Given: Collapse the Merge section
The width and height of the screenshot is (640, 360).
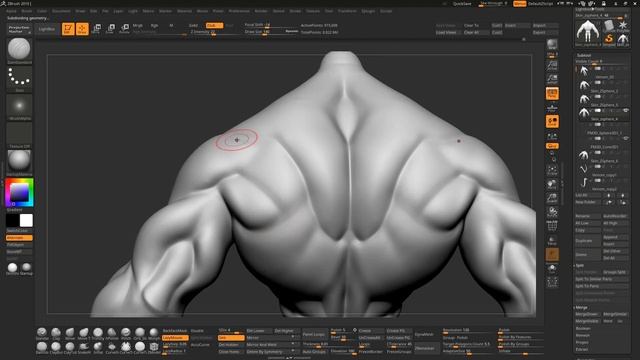Looking at the screenshot, I should tap(581, 307).
